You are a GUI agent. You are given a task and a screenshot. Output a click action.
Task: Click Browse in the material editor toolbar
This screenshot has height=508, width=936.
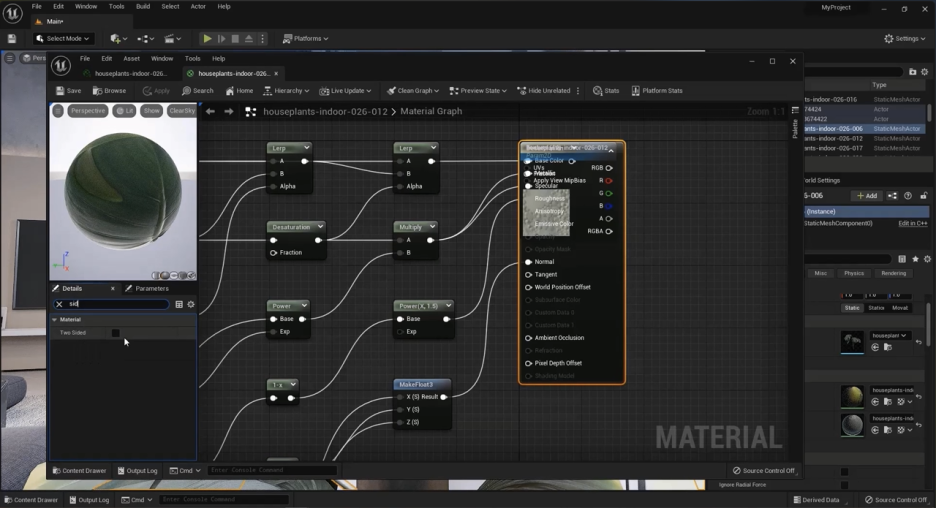click(109, 91)
